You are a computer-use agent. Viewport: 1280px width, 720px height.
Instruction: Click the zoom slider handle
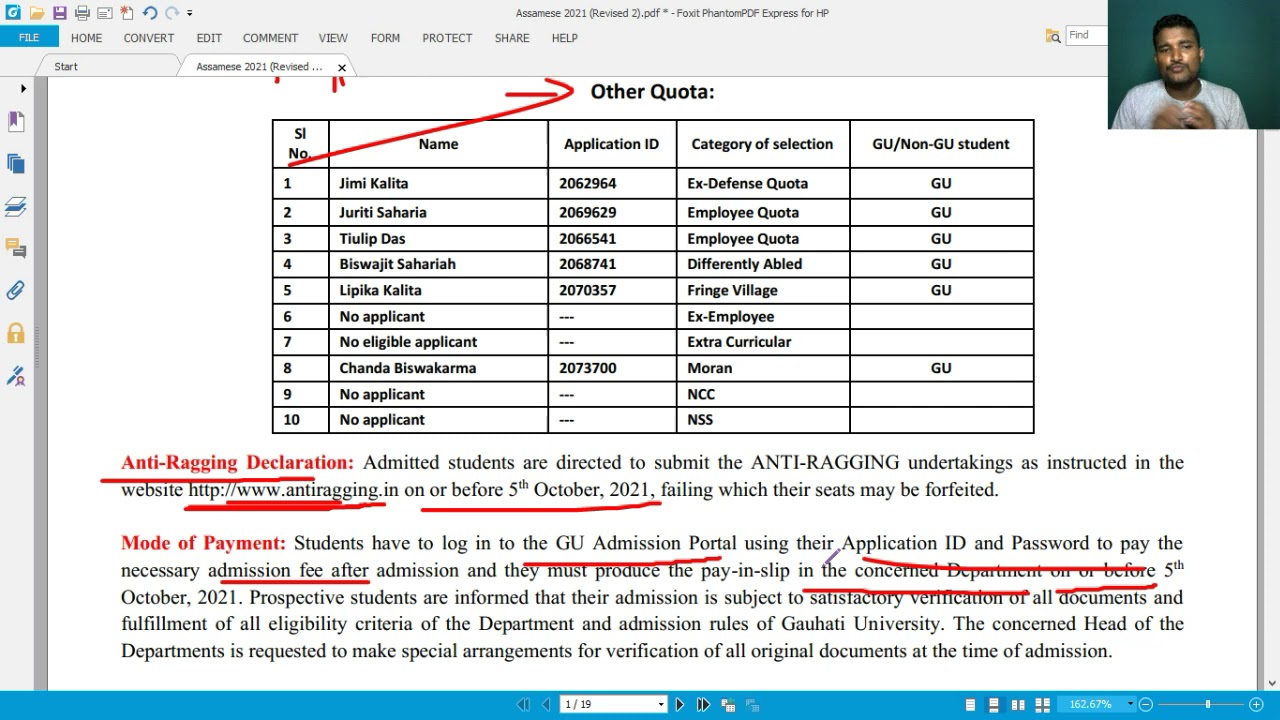[1207, 705]
